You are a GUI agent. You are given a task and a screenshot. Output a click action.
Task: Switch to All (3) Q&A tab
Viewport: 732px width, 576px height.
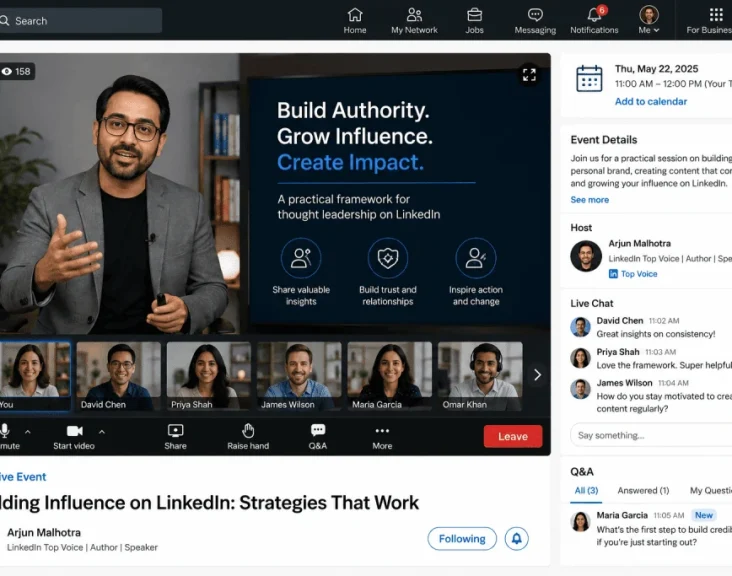coord(586,491)
